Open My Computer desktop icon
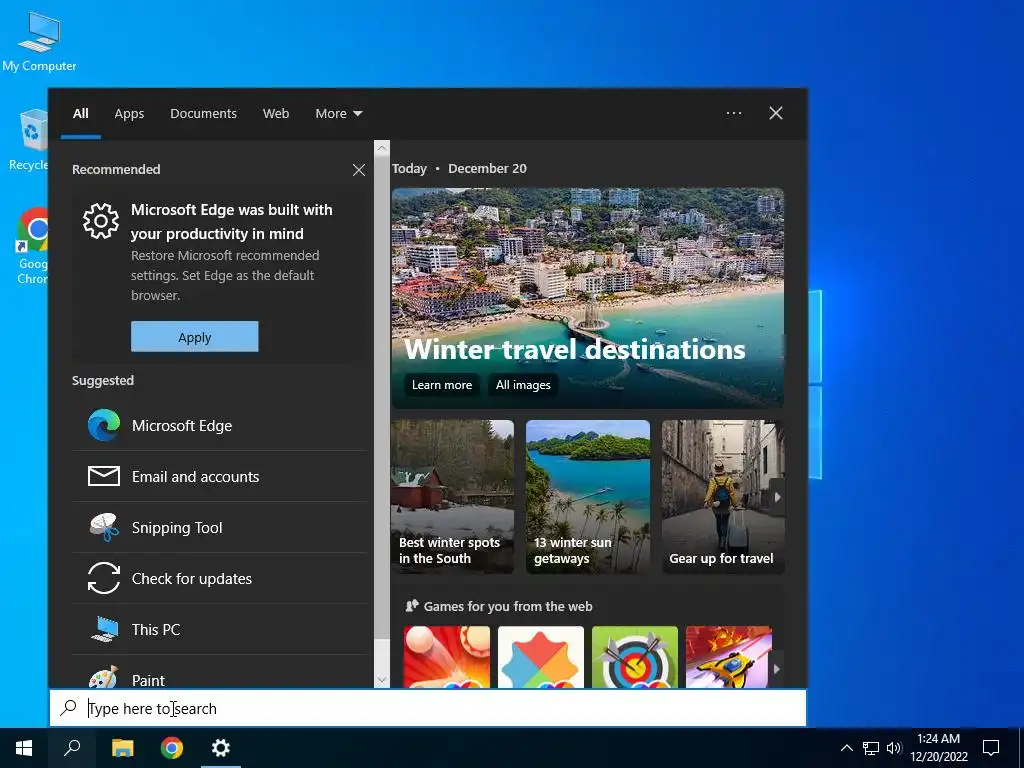 click(39, 41)
